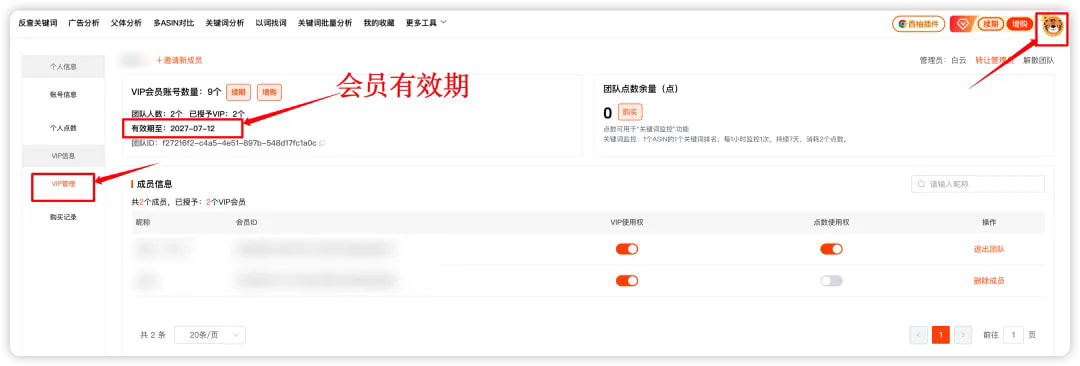Click the 会员ID column header

(x=246, y=223)
